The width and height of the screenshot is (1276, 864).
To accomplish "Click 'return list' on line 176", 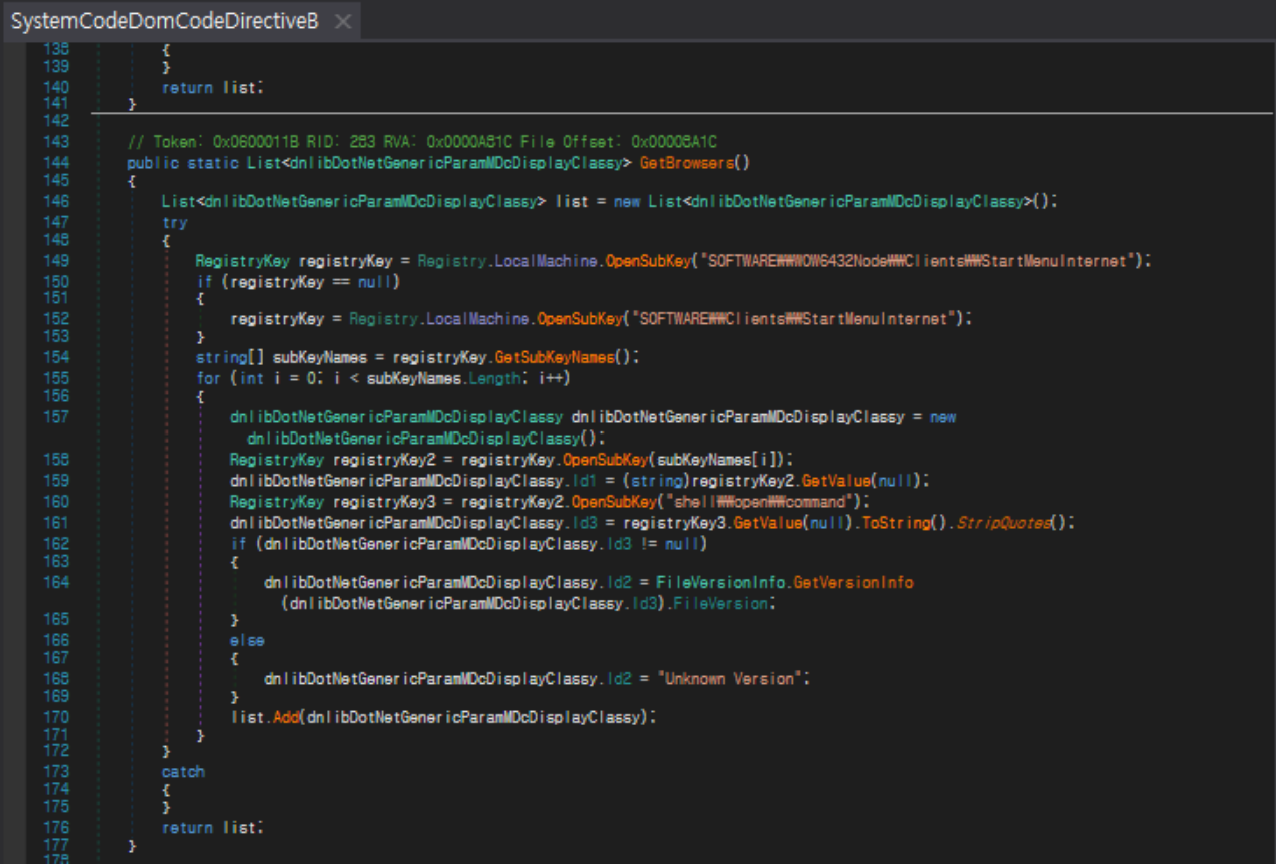I will 210,828.
